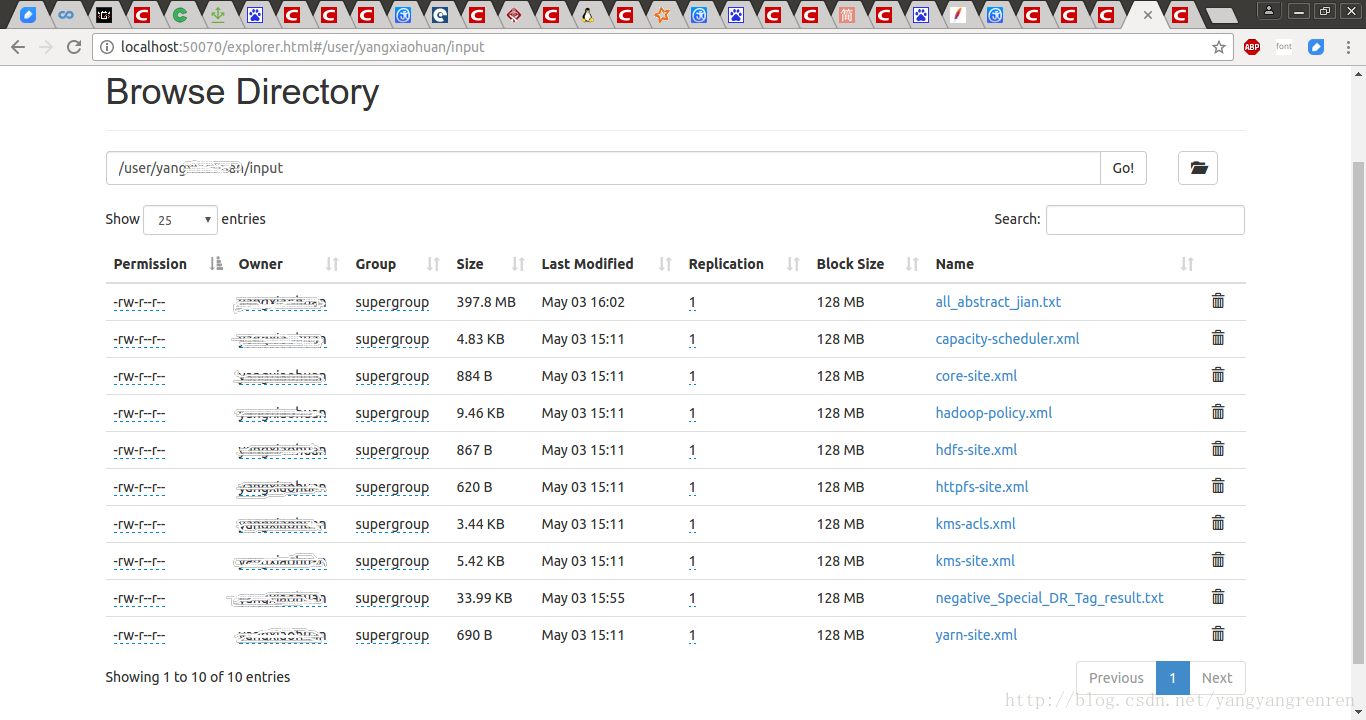This screenshot has height=720, width=1366.
Task: Focus the Search input box
Action: click(x=1145, y=220)
